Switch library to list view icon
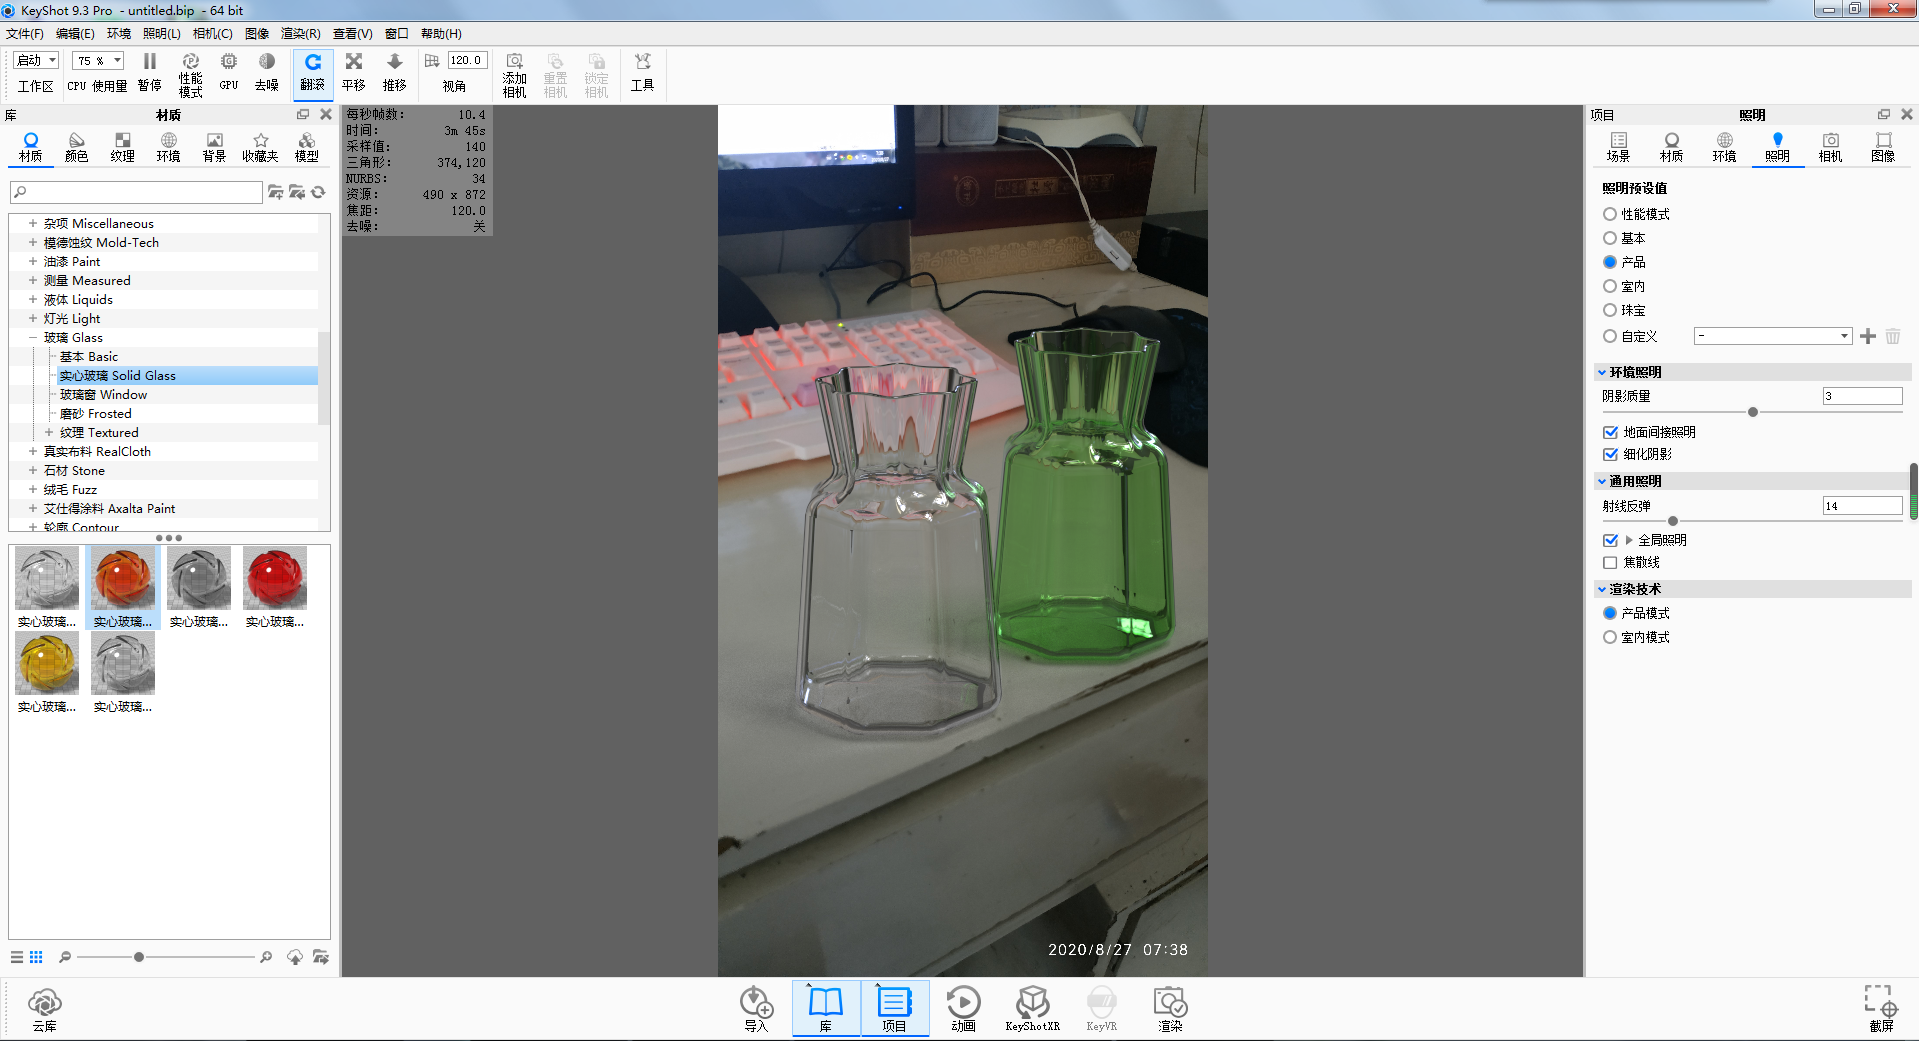This screenshot has height=1041, width=1919. pyautogui.click(x=17, y=957)
